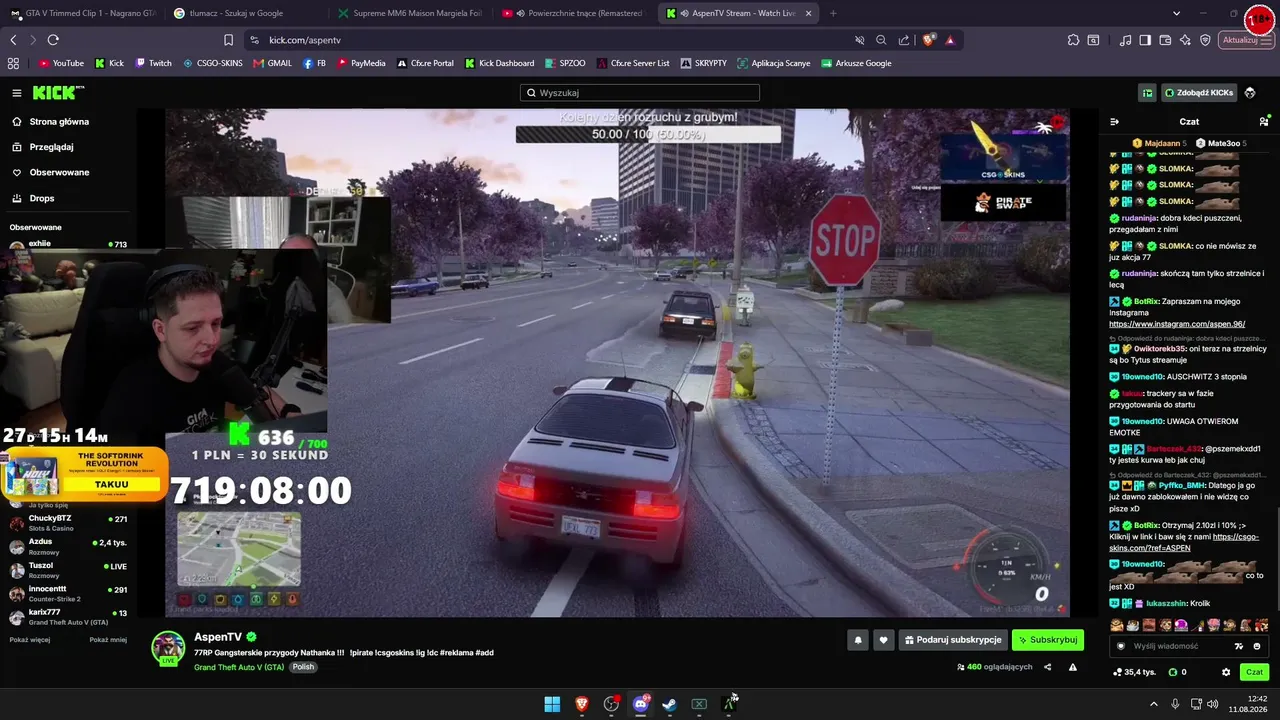Click the green Subskrybuj button
Screen dimensions: 1280x720
1048,640
